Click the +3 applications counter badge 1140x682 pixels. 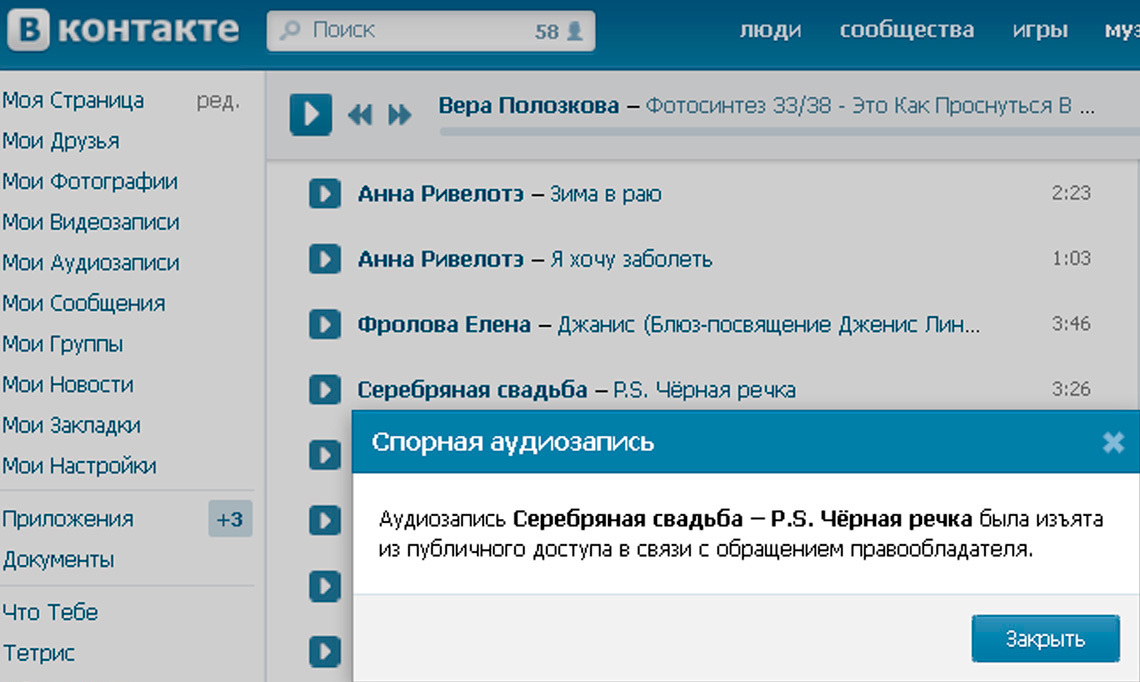pos(230,520)
